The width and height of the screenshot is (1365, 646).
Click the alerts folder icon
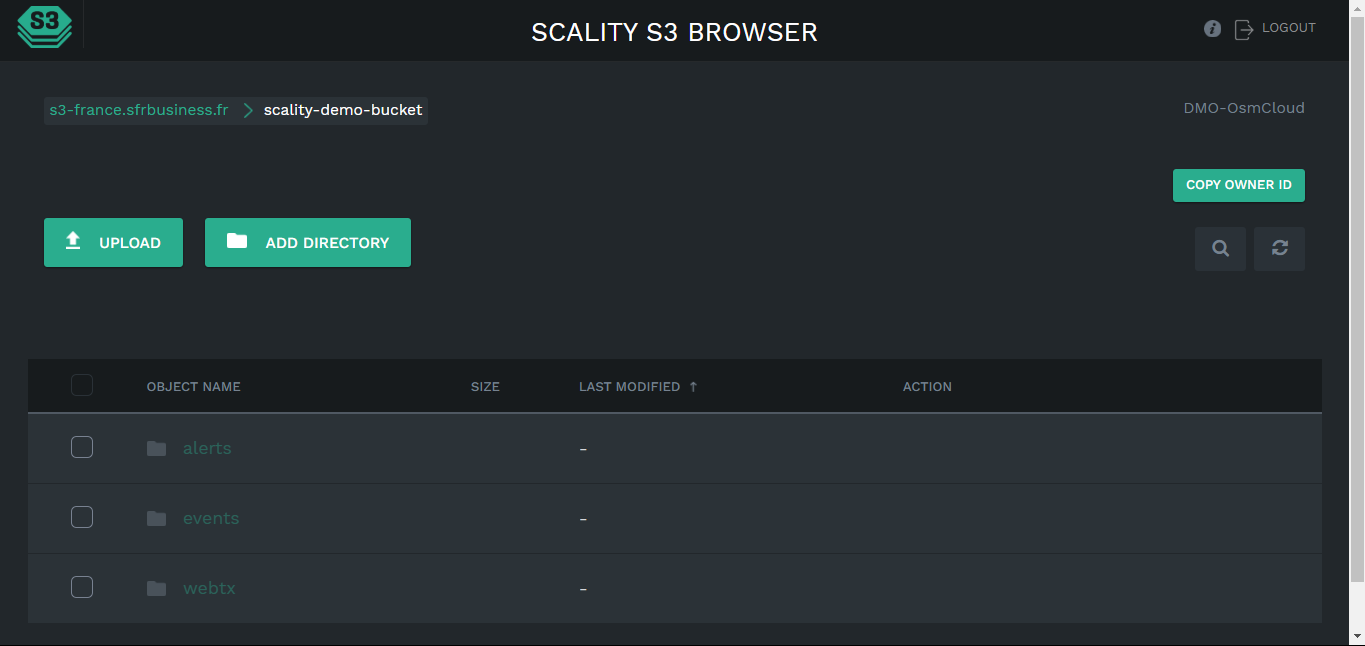click(x=156, y=448)
